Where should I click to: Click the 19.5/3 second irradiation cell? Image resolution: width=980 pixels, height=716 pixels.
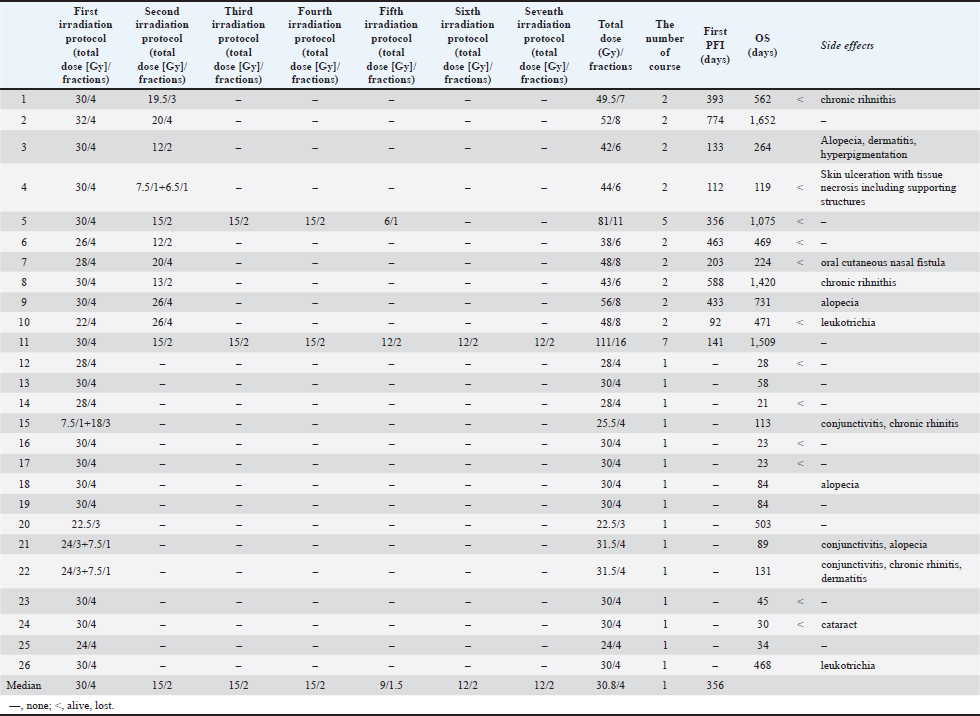coord(162,100)
